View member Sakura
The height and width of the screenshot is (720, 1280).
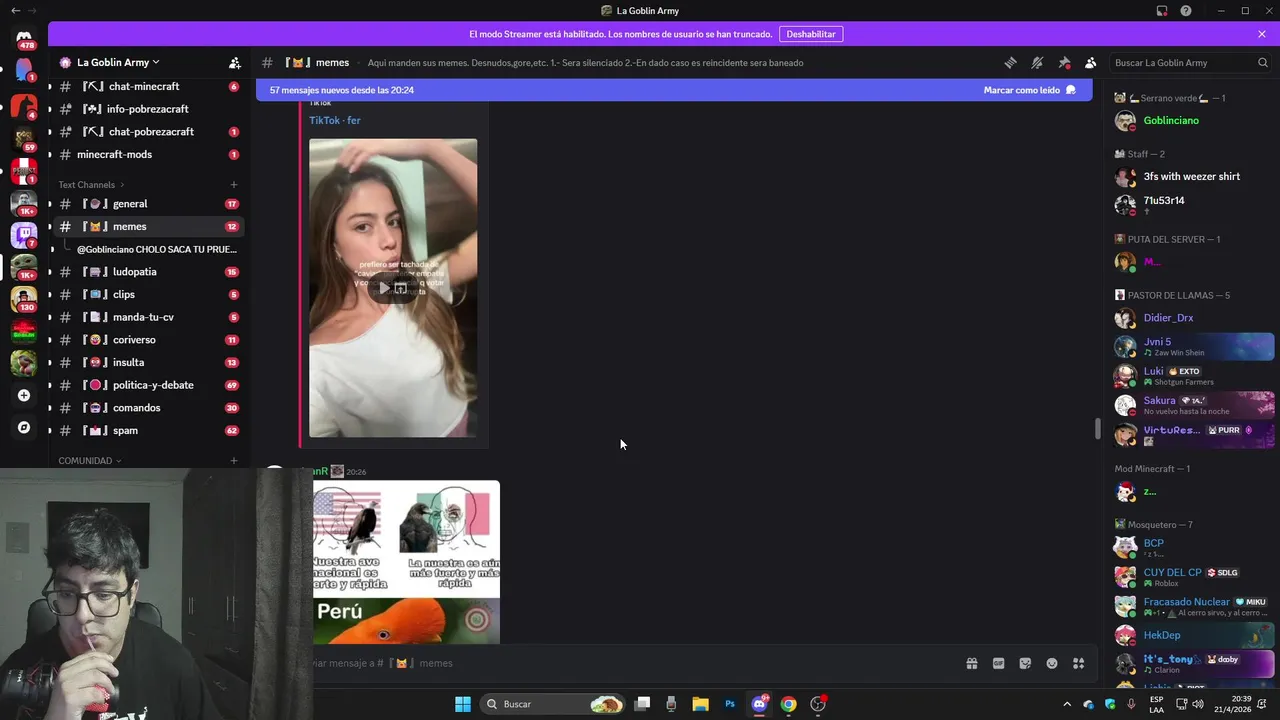point(1193,405)
